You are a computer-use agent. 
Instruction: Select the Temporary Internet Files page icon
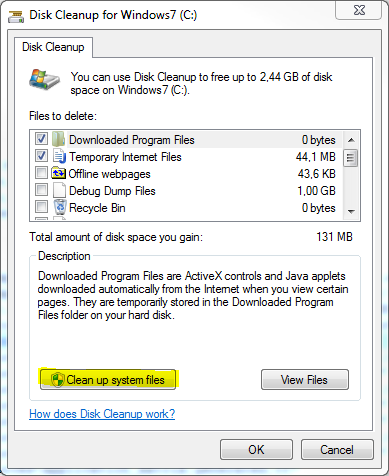[59, 156]
